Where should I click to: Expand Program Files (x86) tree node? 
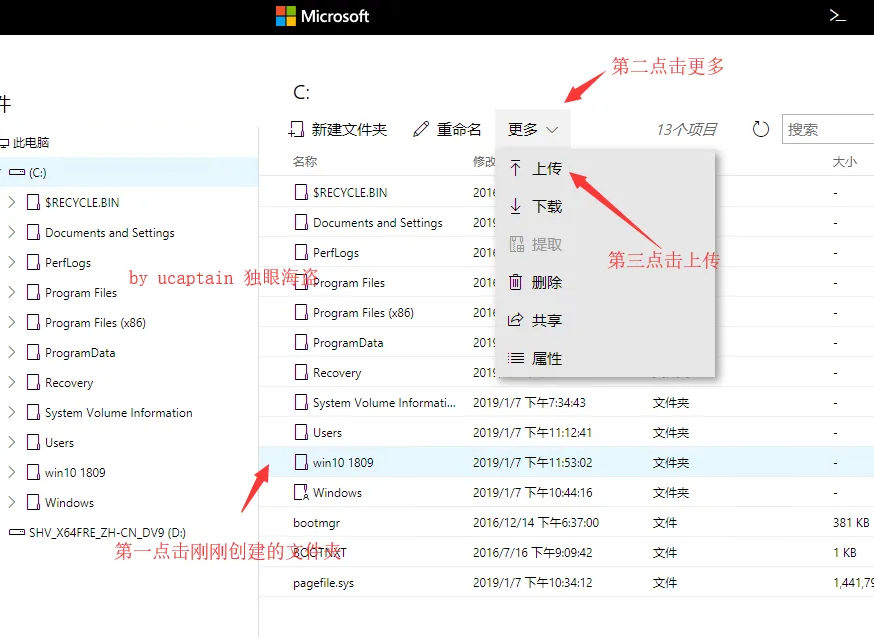pyautogui.click(x=12, y=323)
